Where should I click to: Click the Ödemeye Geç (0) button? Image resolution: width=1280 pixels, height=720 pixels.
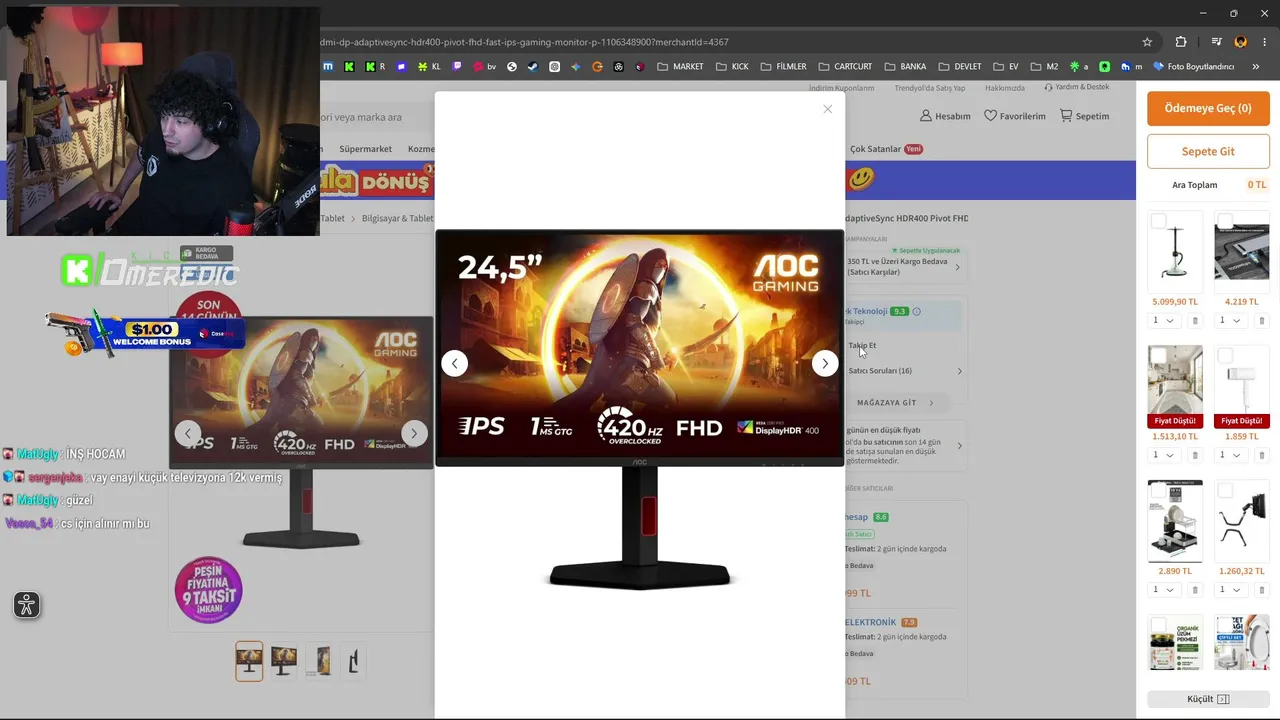[x=1208, y=108]
